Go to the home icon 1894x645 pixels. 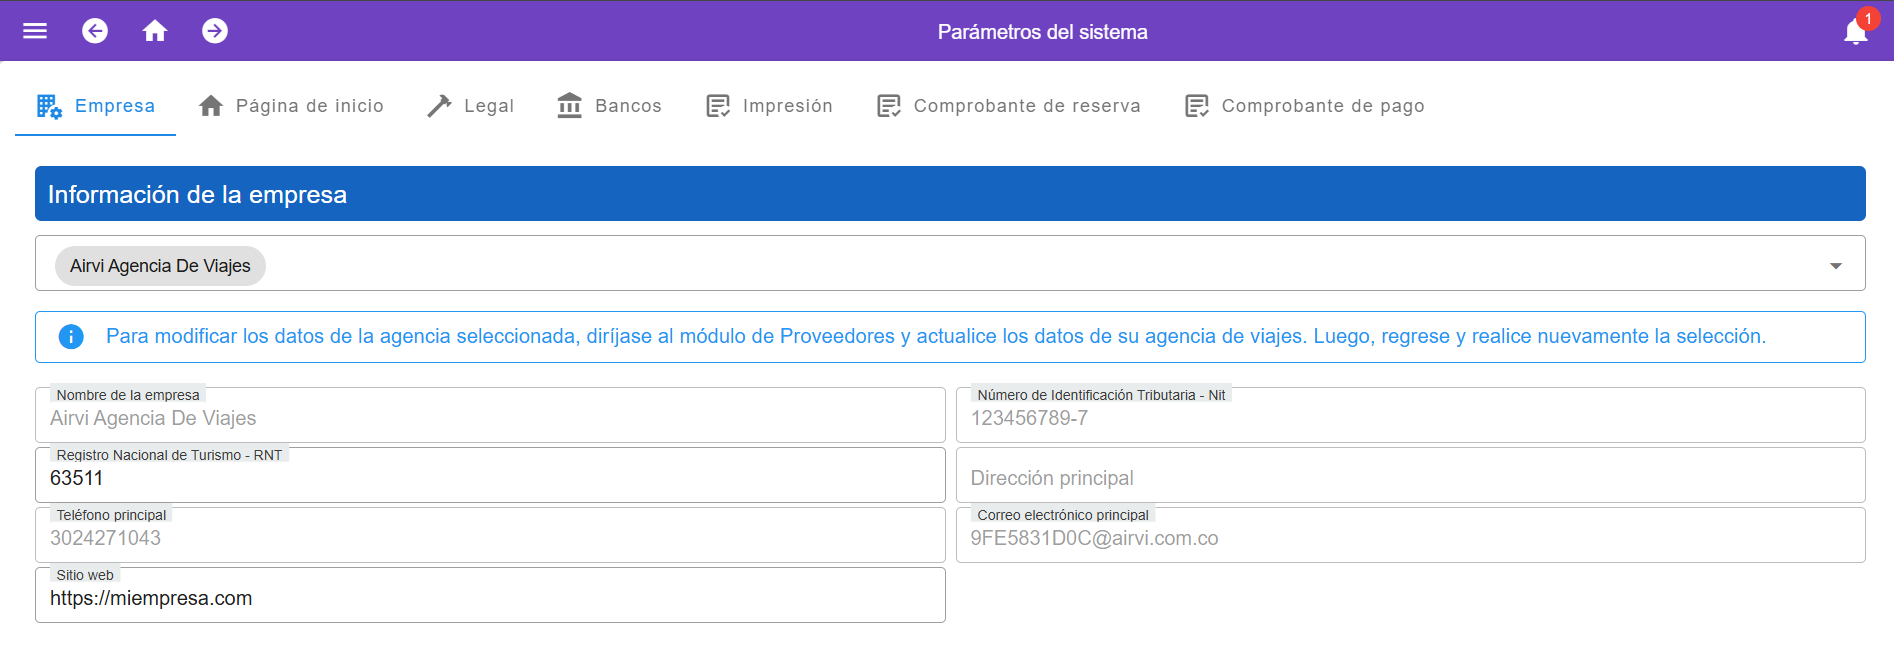[x=155, y=31]
